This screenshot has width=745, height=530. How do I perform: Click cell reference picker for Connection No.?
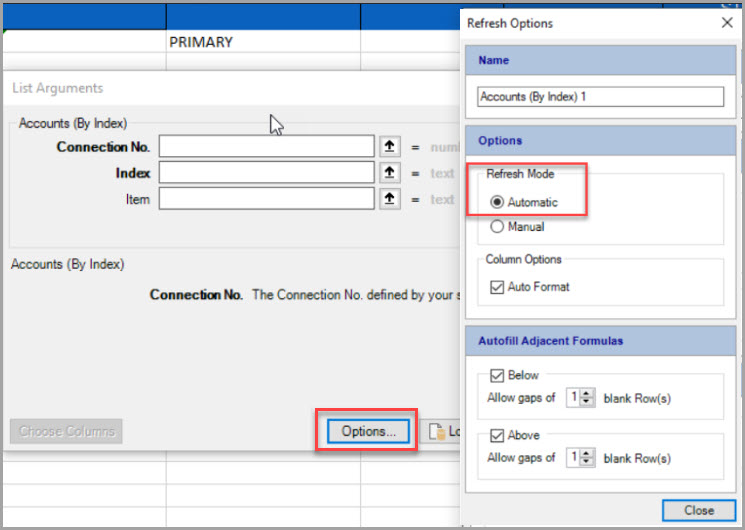[x=391, y=147]
